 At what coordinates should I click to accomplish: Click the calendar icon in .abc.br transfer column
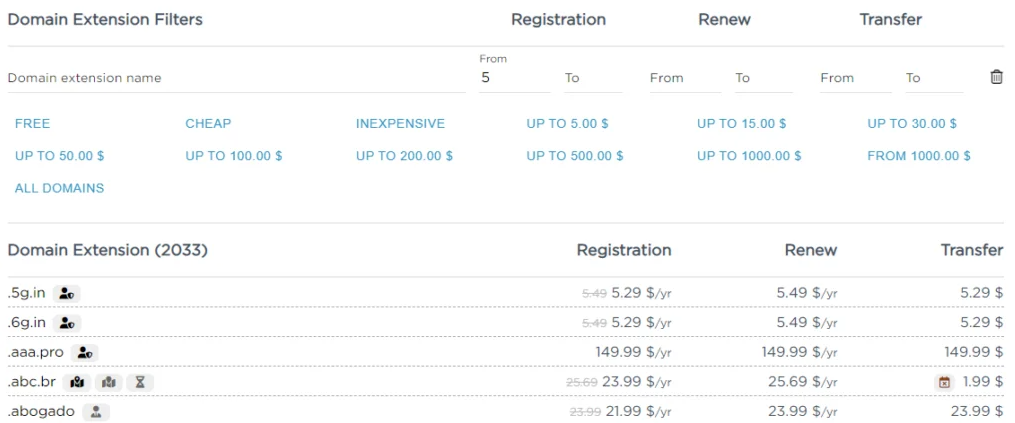[943, 382]
